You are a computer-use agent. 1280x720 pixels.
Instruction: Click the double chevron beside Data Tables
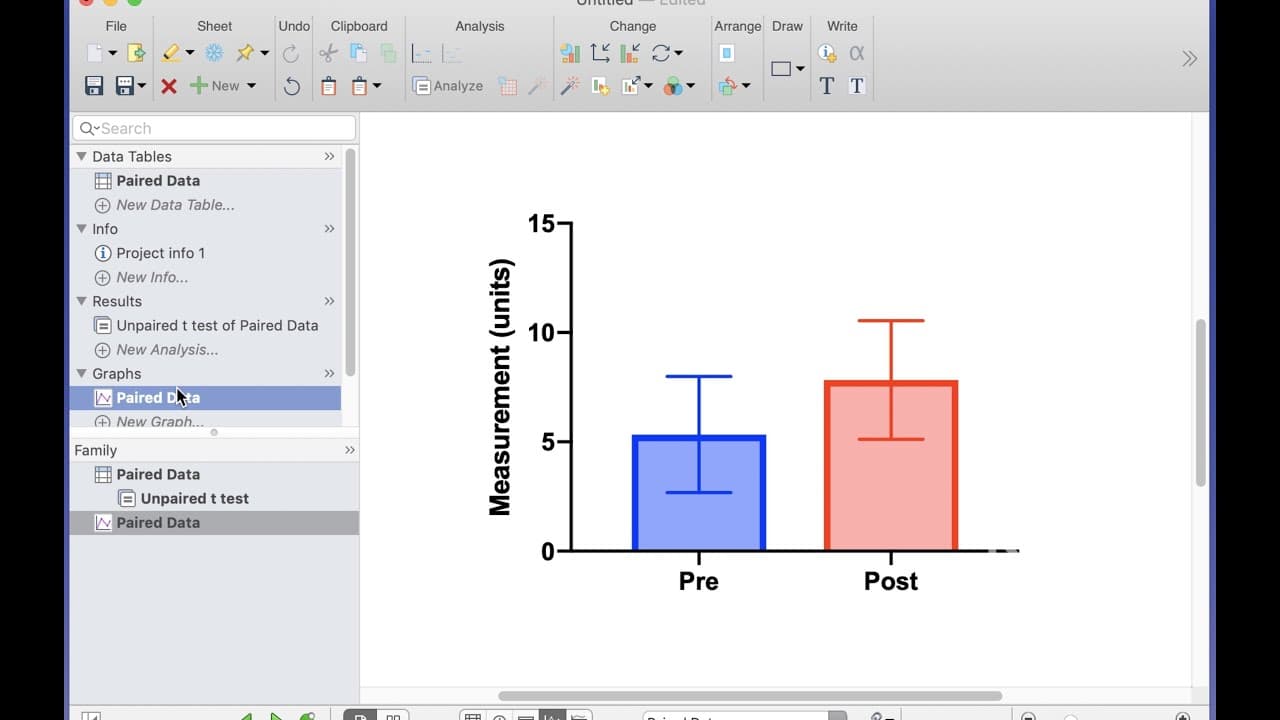point(329,156)
